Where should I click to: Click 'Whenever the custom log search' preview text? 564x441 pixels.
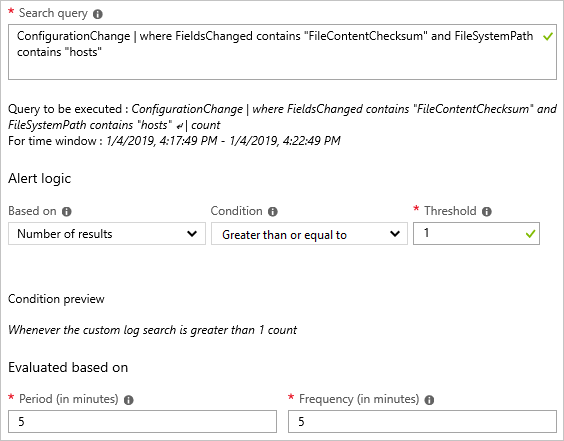pos(152,330)
